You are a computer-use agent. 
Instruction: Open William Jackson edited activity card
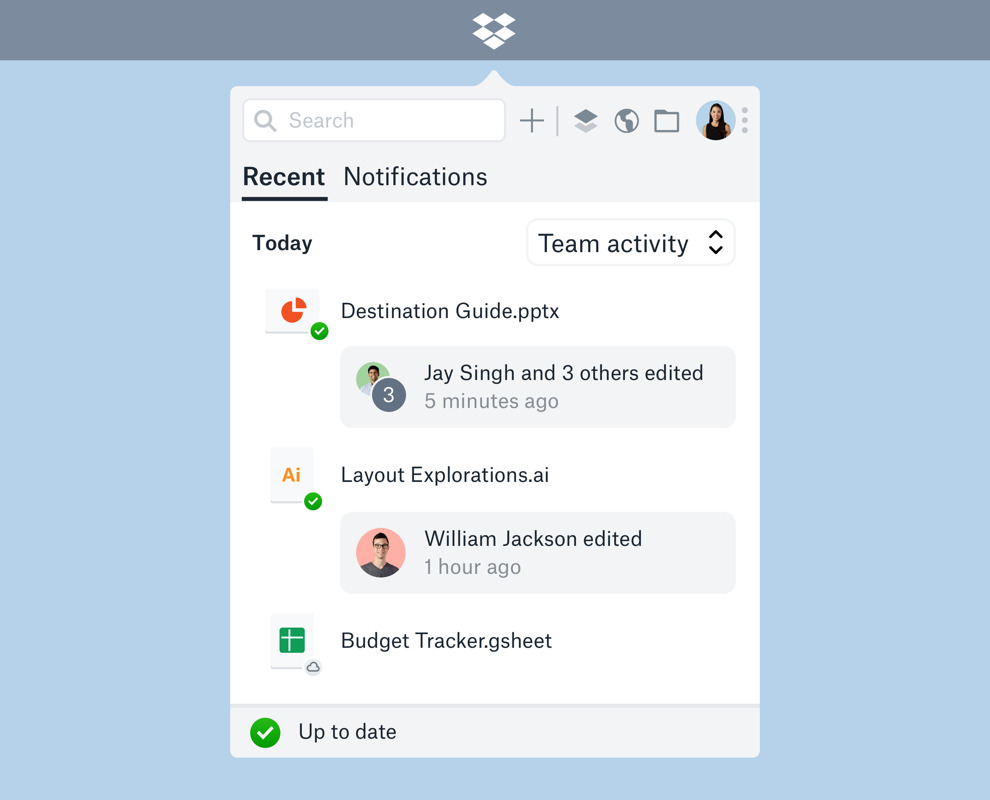538,552
